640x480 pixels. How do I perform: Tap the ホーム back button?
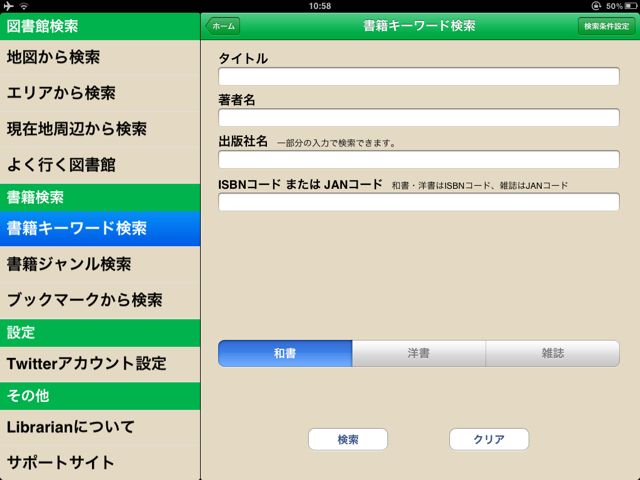(x=222, y=26)
